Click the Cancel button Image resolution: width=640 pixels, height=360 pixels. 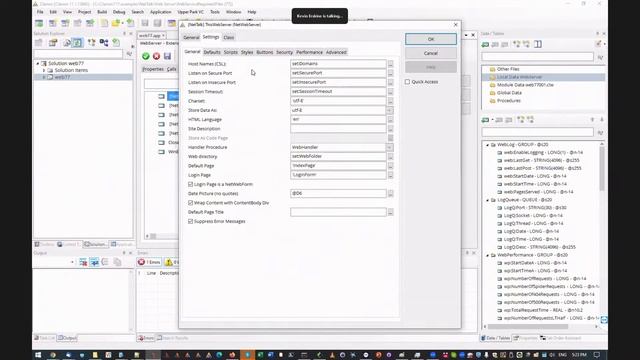tap(431, 53)
